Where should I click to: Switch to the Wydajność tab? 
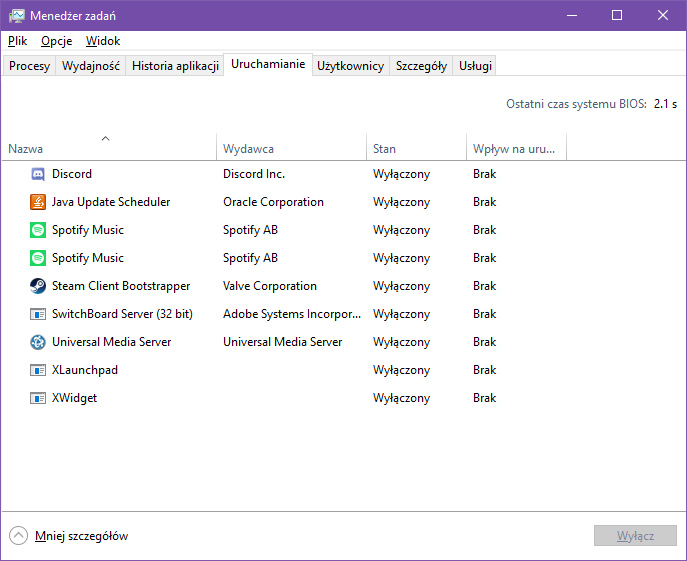click(x=91, y=66)
